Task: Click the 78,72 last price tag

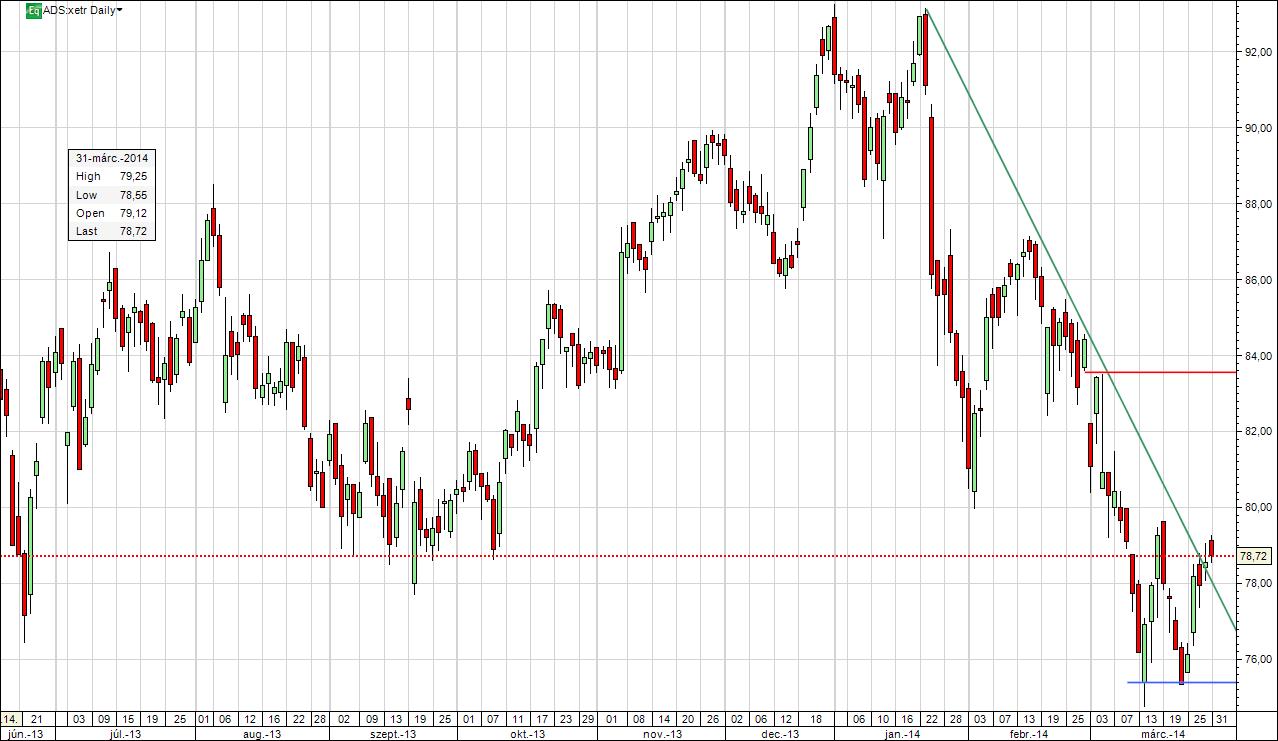Action: [1254, 556]
